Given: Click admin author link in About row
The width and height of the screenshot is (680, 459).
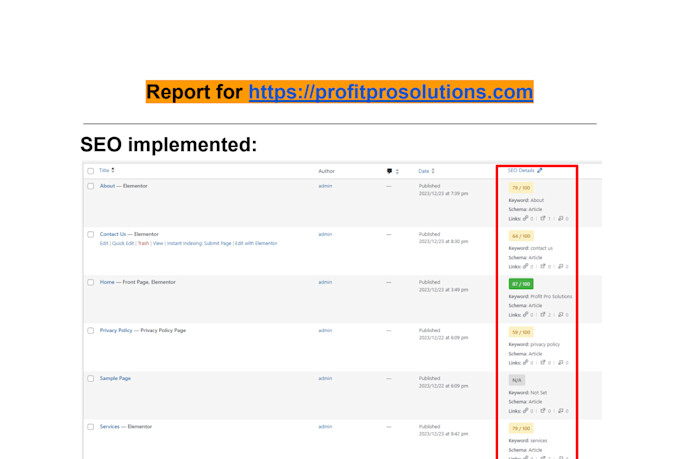Looking at the screenshot, I should click(x=325, y=186).
